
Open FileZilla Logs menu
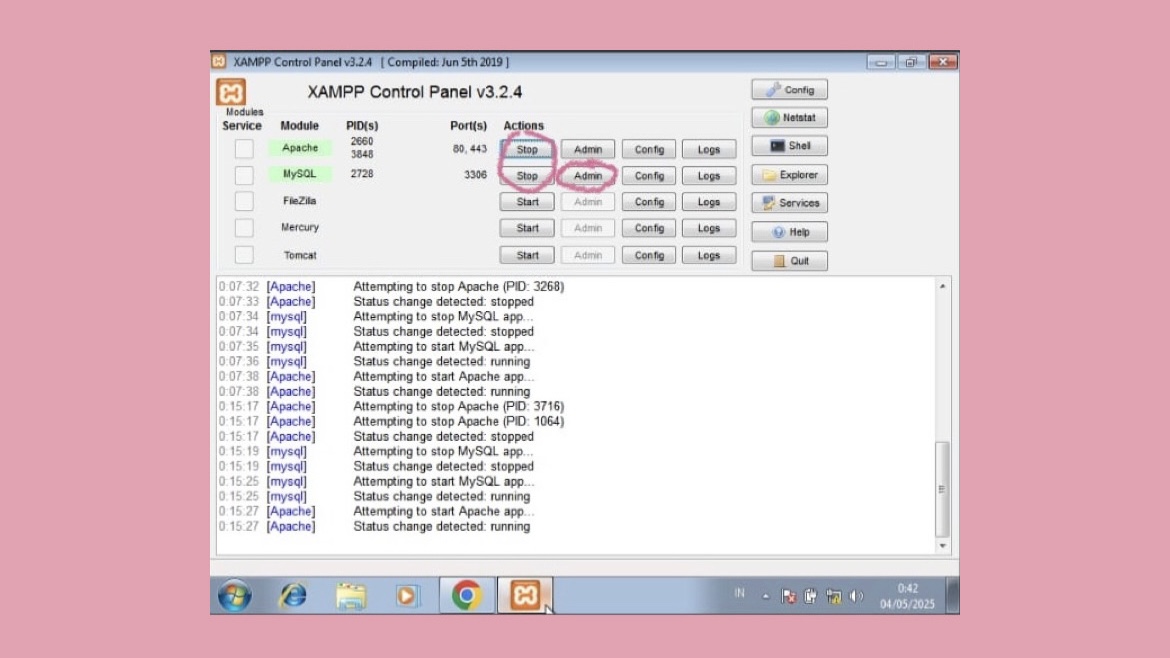(709, 202)
